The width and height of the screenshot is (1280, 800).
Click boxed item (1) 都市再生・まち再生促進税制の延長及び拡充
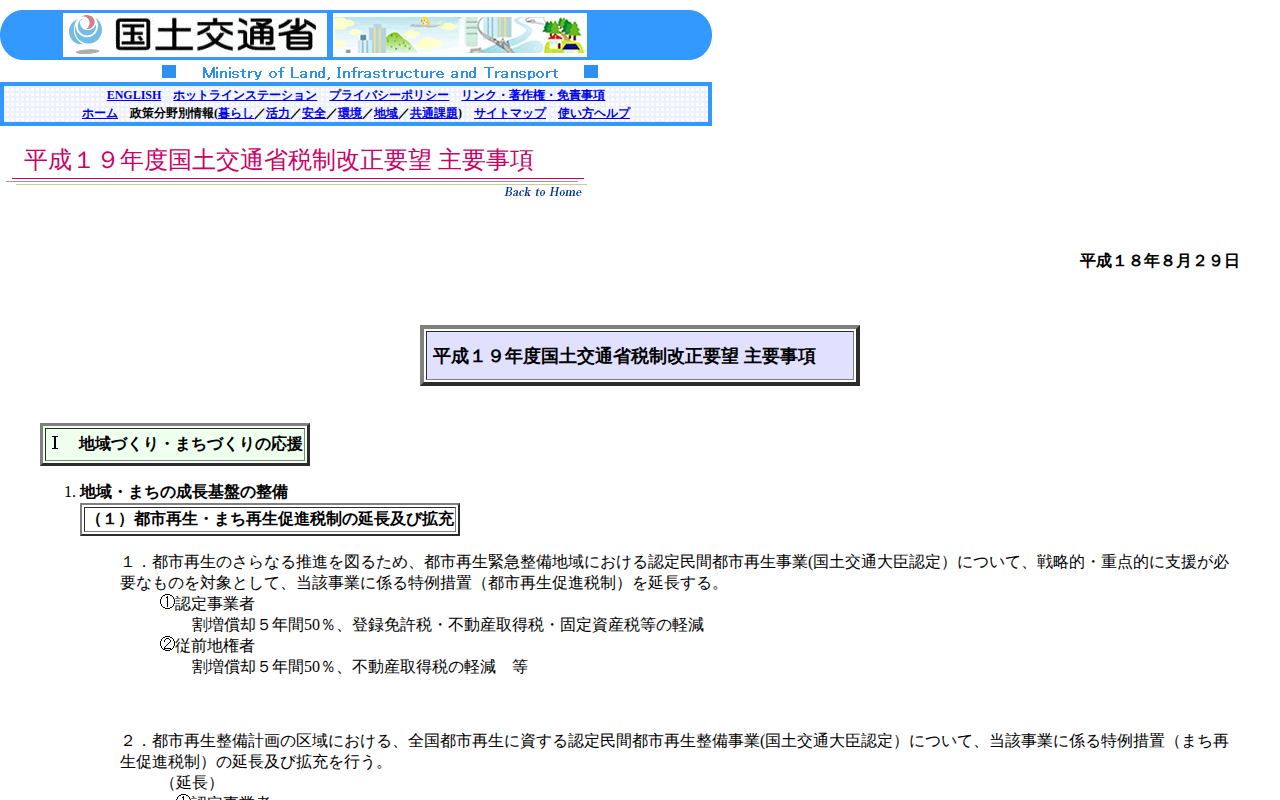(x=270, y=519)
